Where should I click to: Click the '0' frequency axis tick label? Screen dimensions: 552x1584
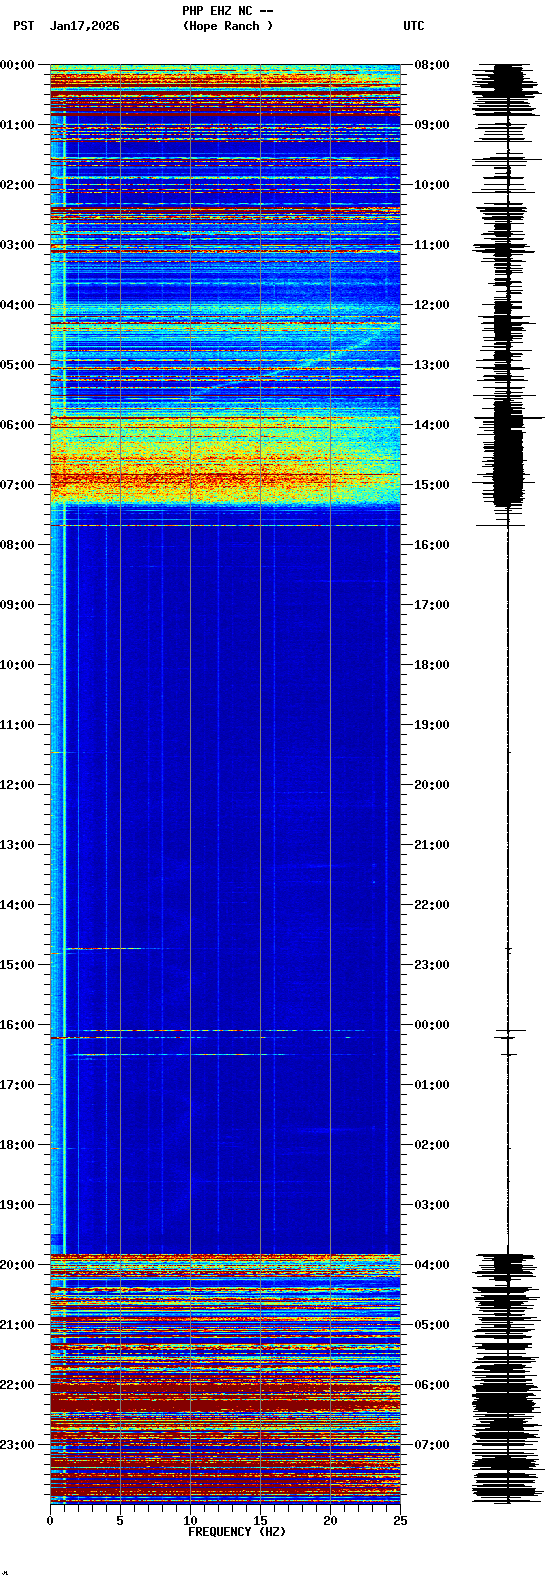coord(50,1521)
